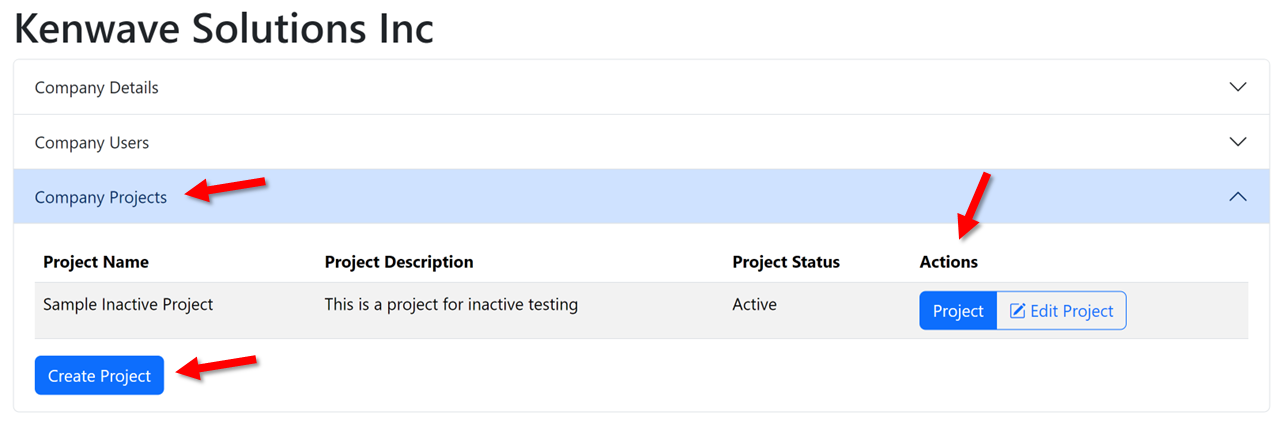Click the Project Name column header
The height and width of the screenshot is (423, 1280).
95,262
